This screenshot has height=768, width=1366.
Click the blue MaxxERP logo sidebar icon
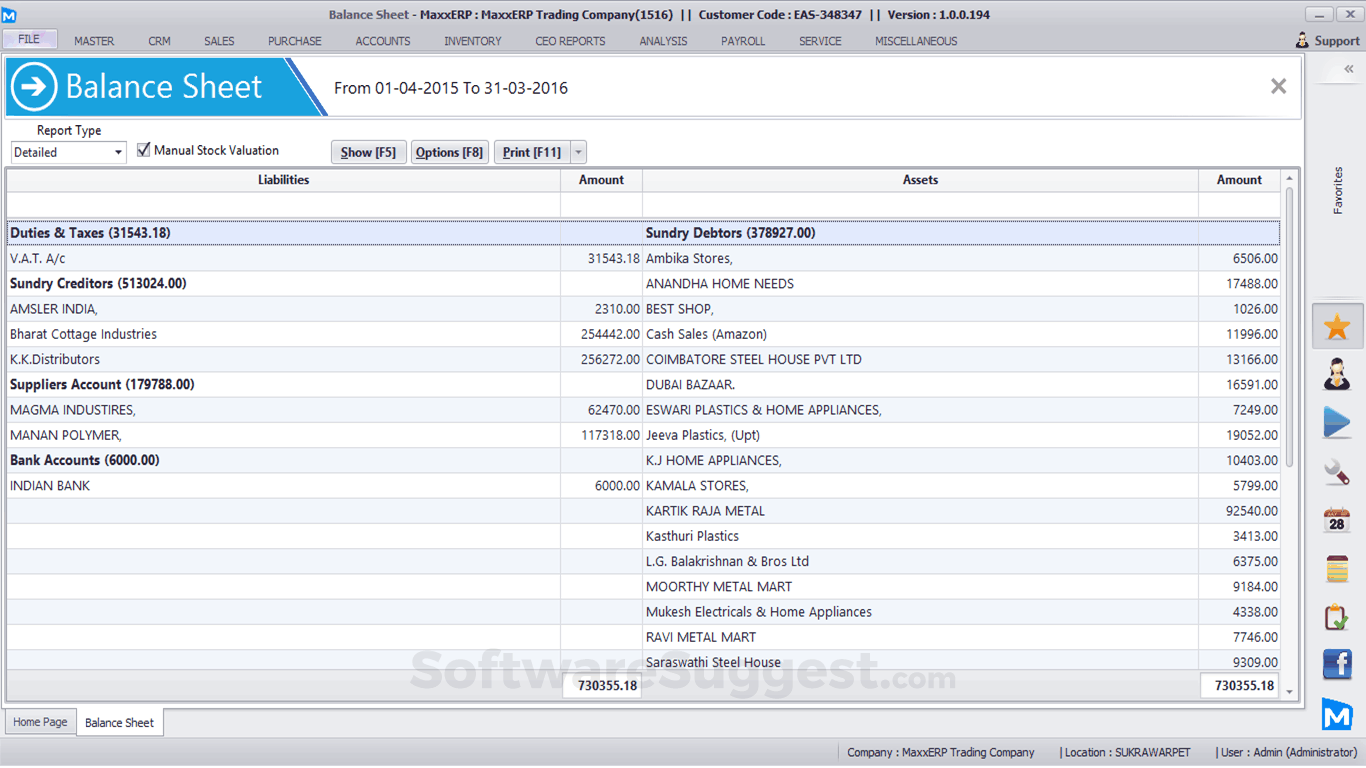click(1337, 713)
